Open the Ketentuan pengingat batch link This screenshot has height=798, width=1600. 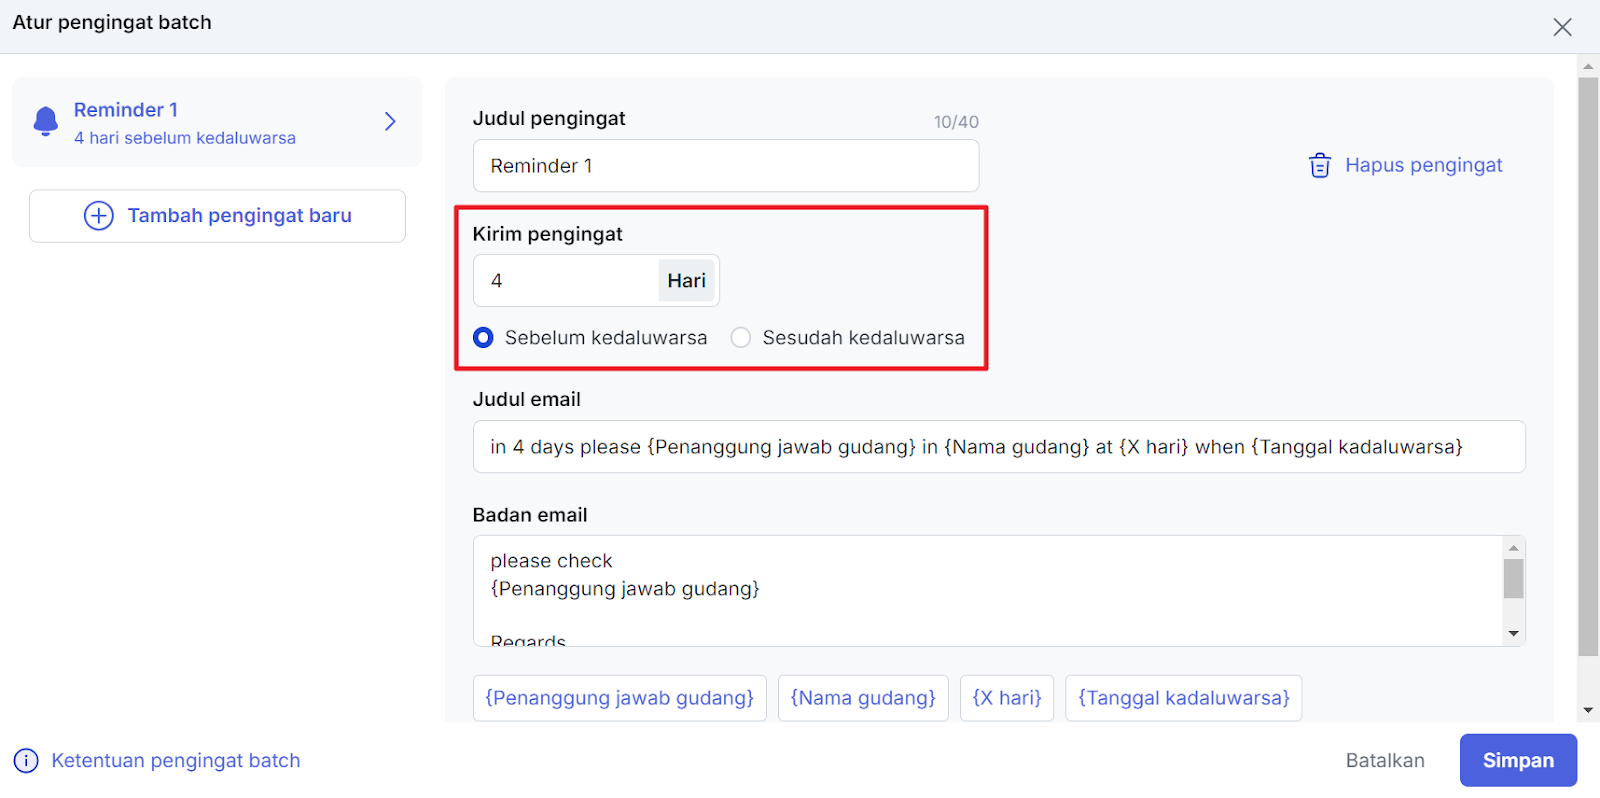[x=175, y=761]
